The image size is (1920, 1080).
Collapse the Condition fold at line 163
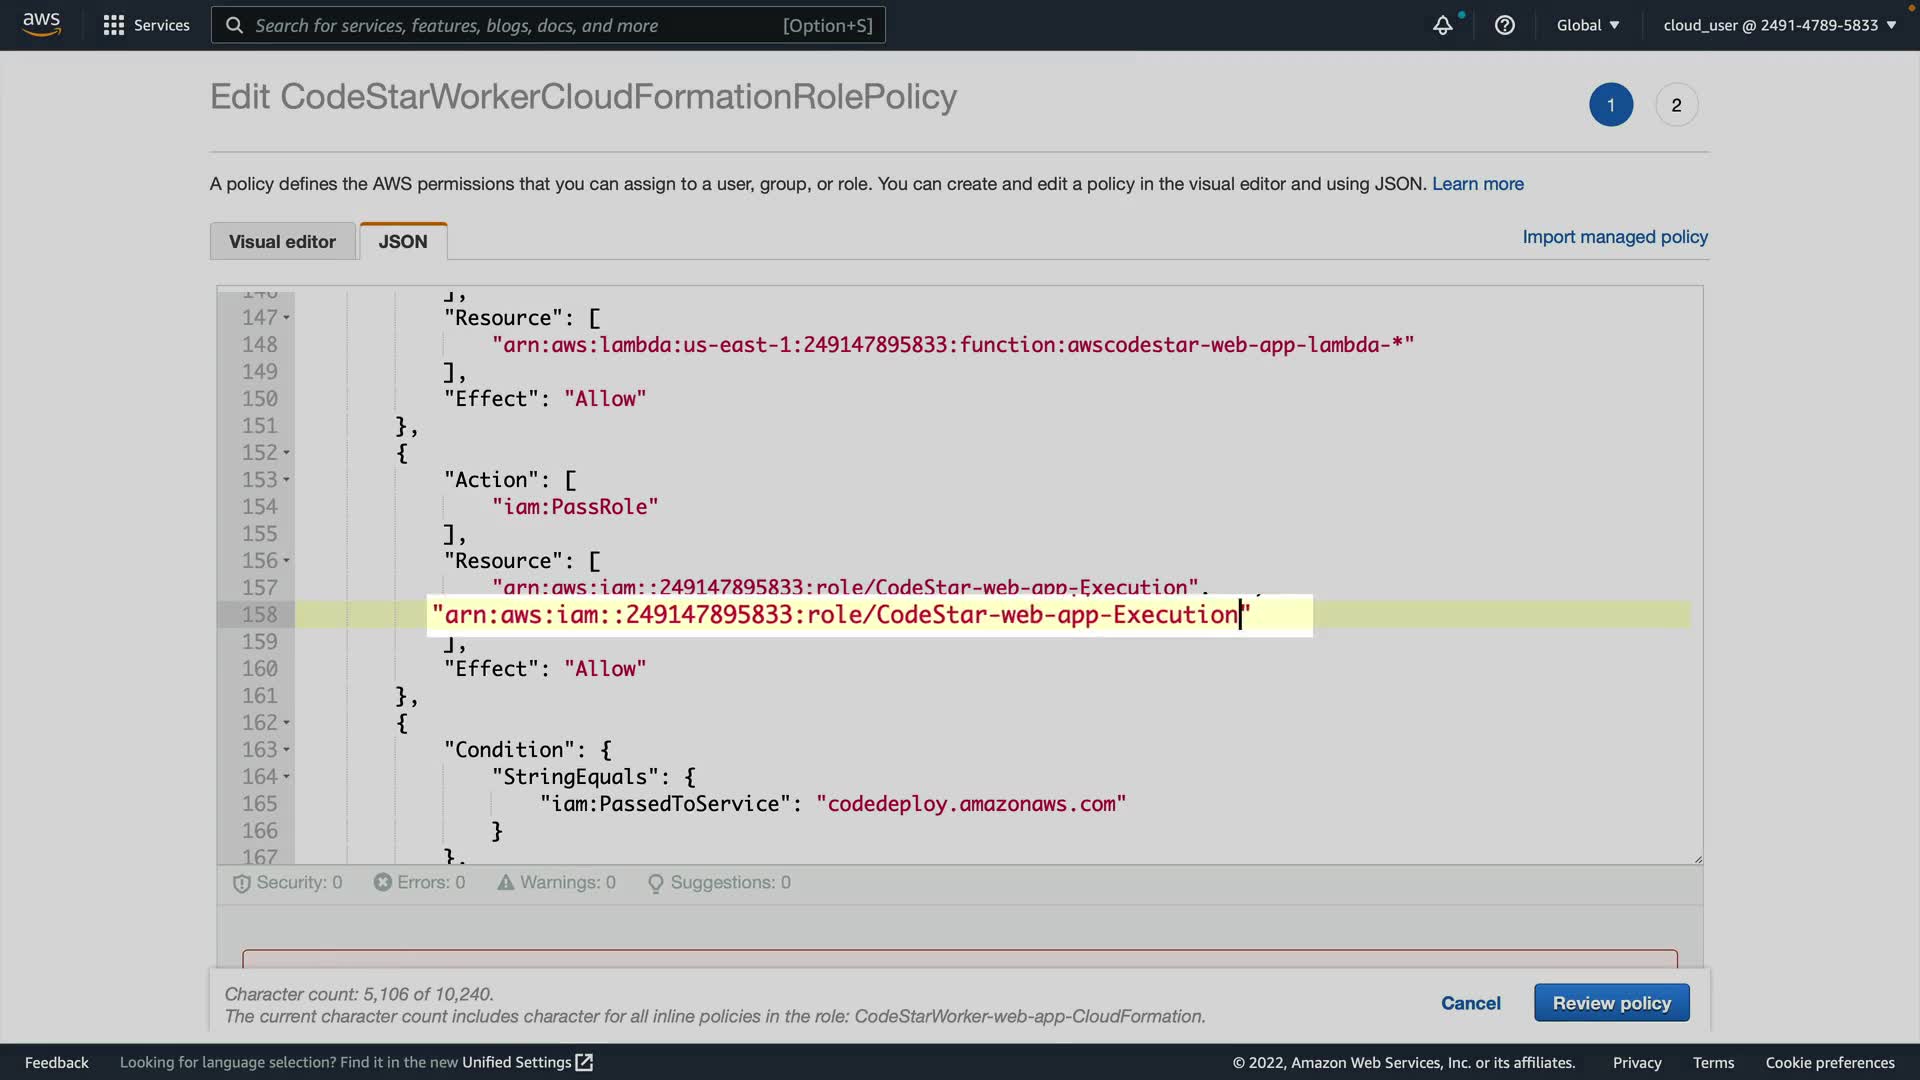pos(286,750)
